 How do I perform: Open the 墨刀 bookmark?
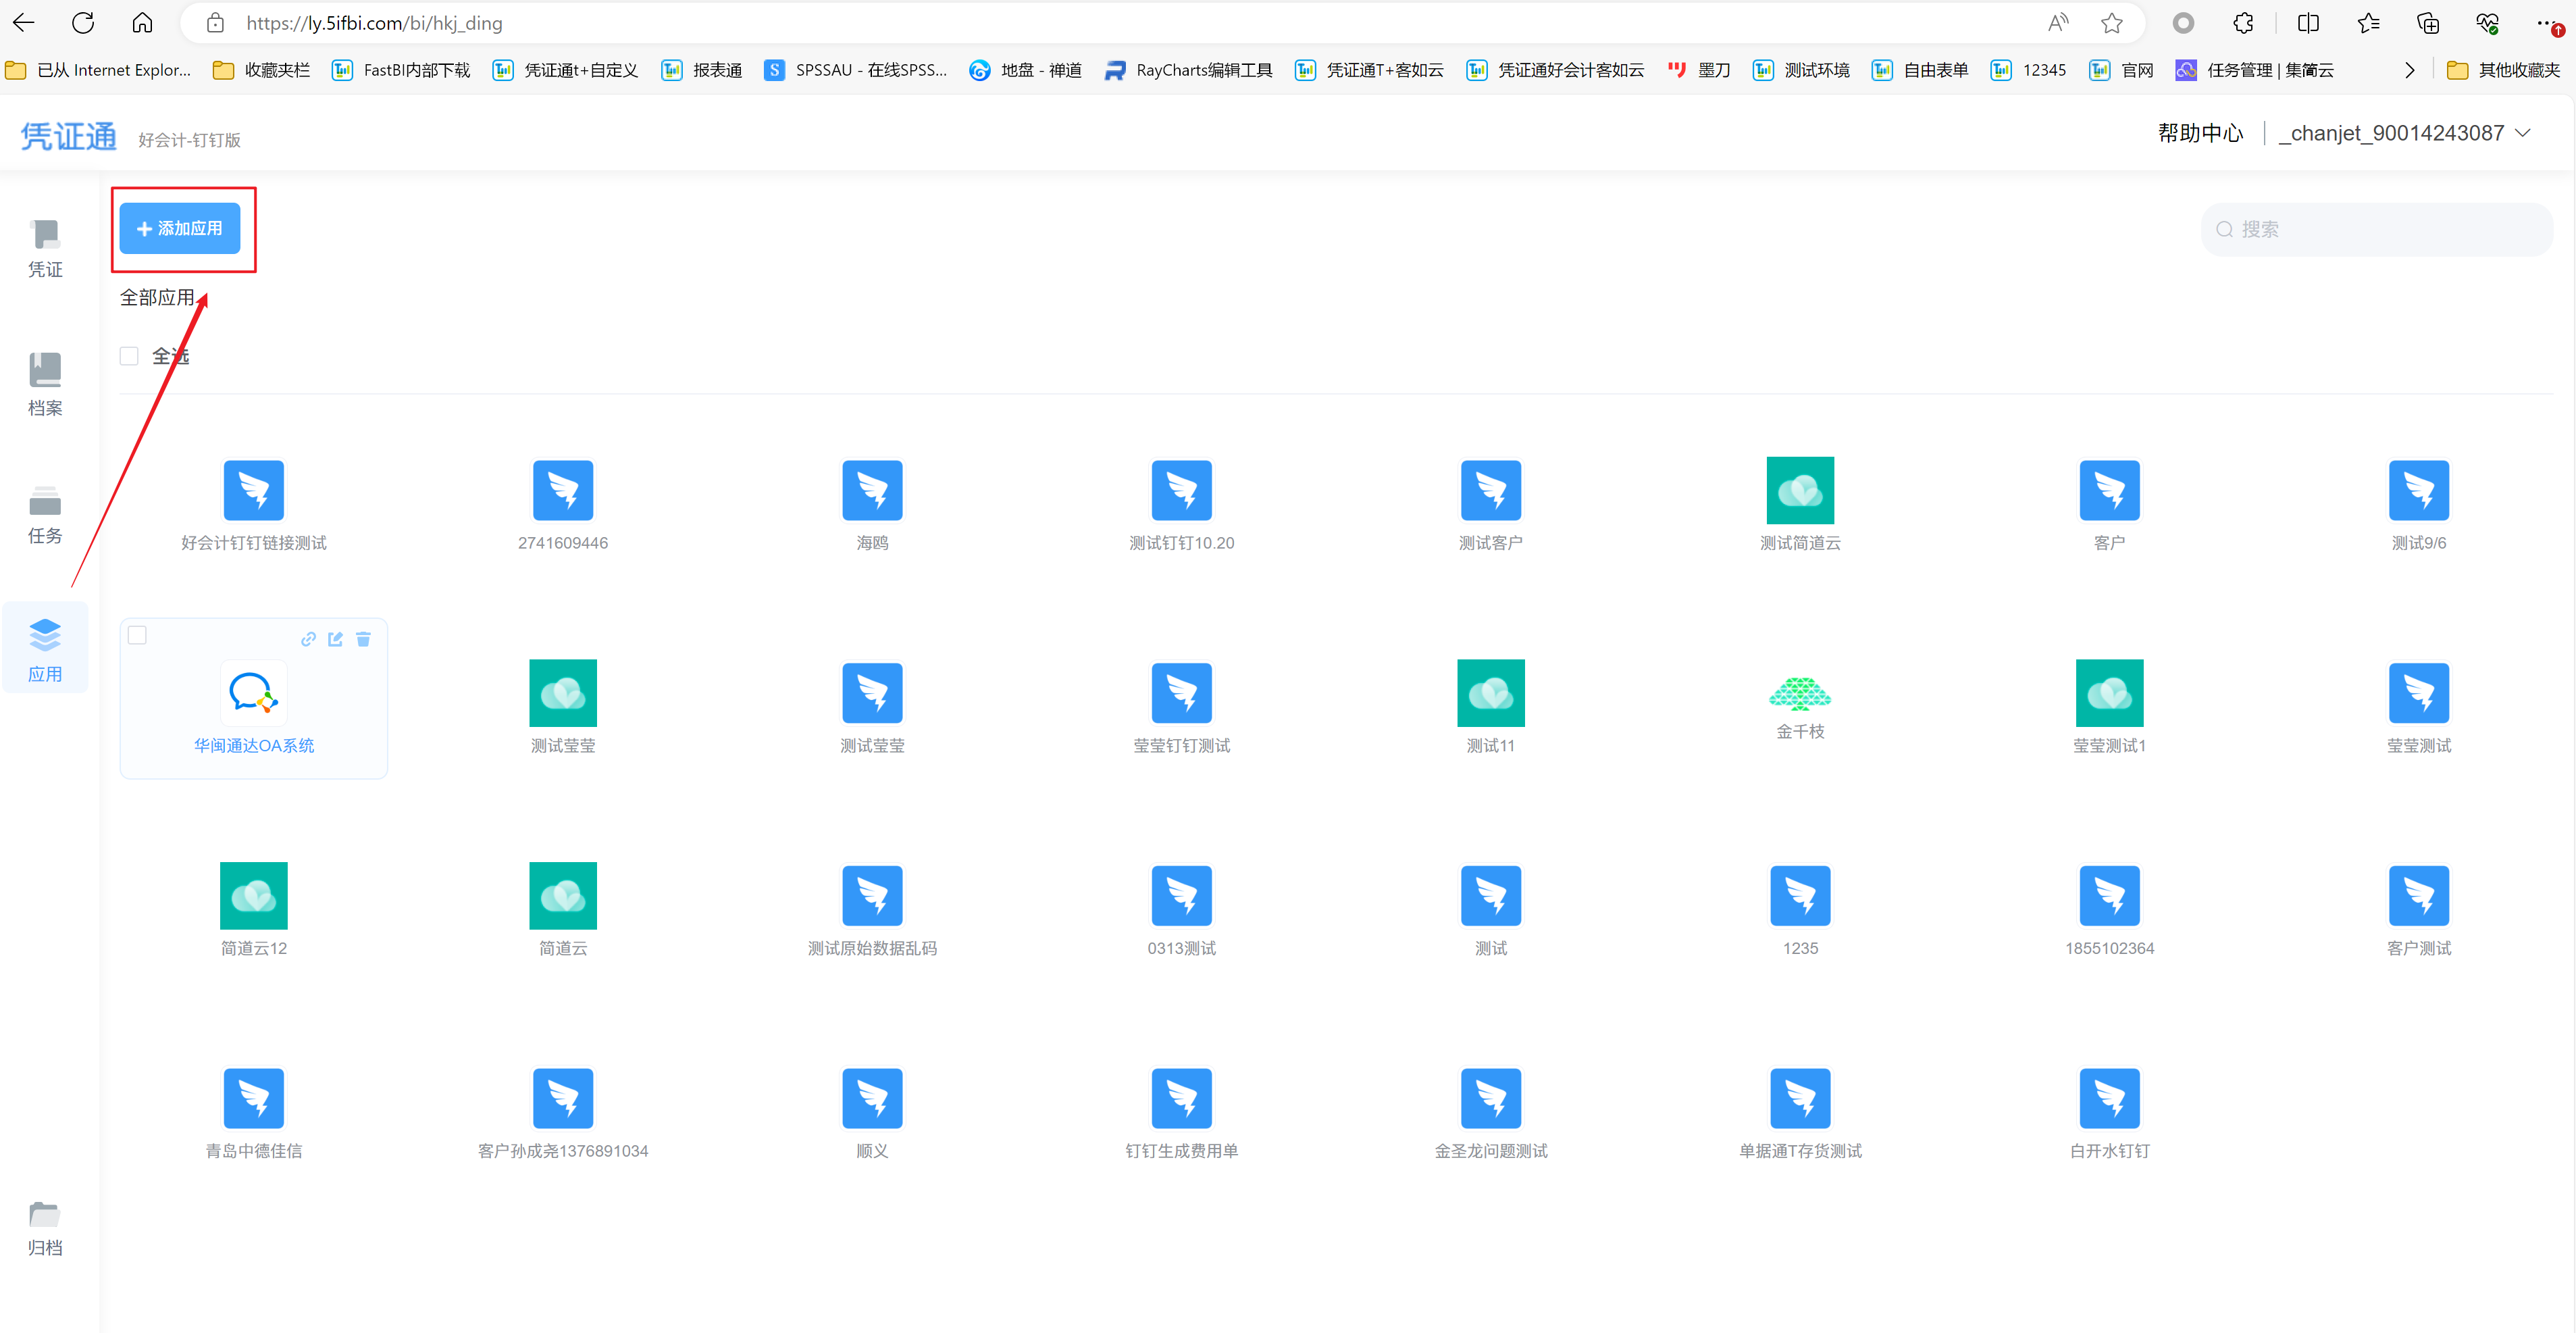[1698, 70]
